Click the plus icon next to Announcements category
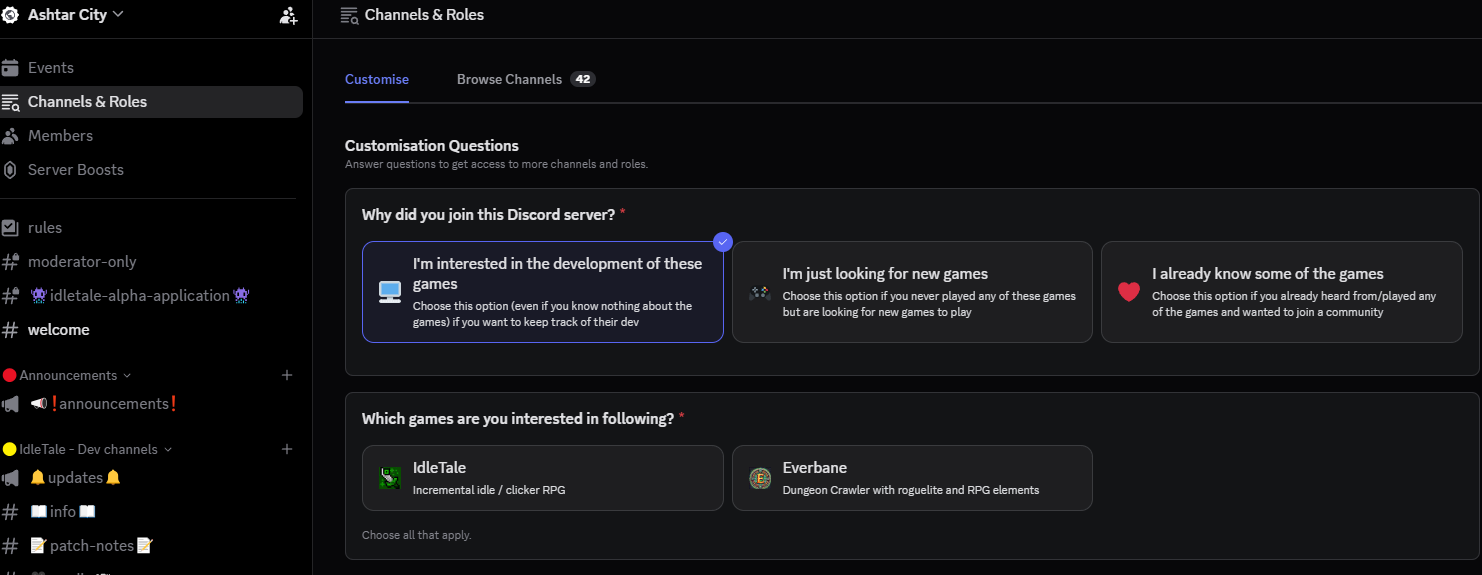The width and height of the screenshot is (1482, 575). click(x=287, y=375)
